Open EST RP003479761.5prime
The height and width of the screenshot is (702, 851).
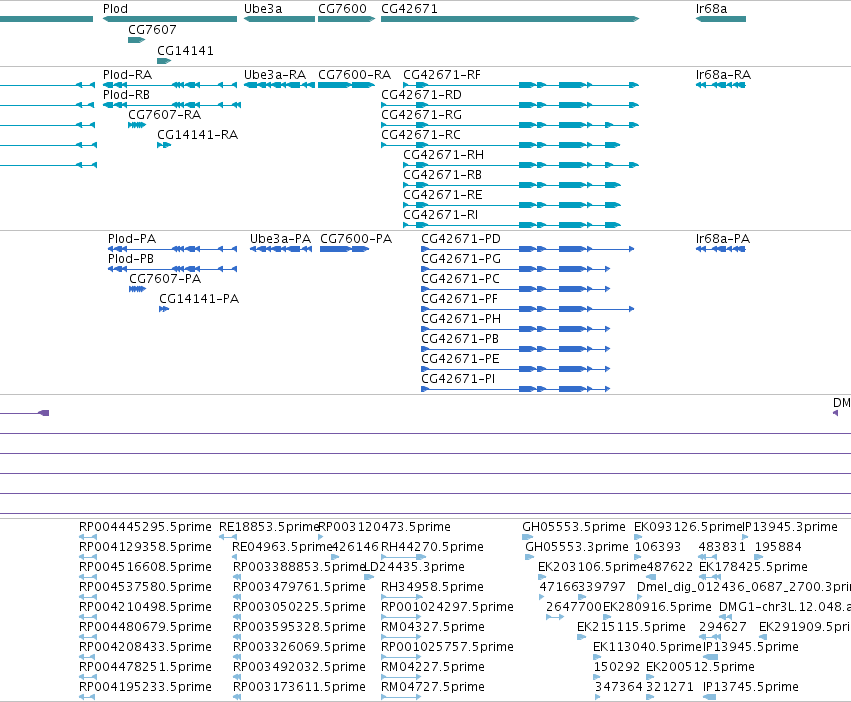299,586
